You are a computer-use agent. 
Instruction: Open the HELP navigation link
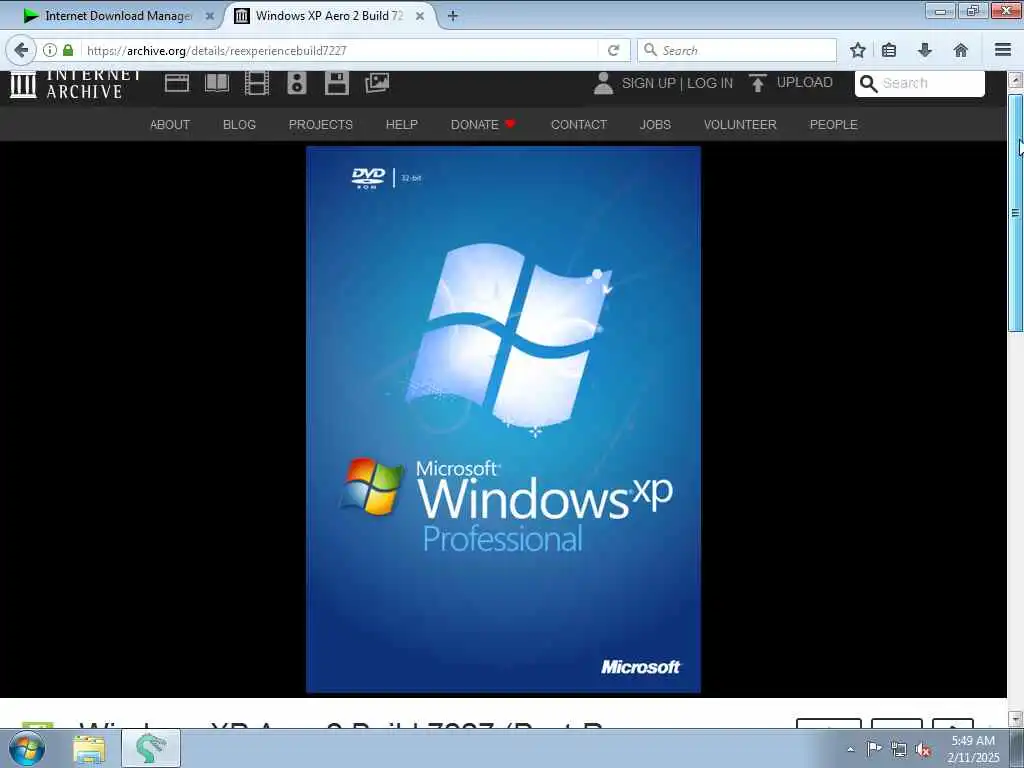pyautogui.click(x=402, y=125)
